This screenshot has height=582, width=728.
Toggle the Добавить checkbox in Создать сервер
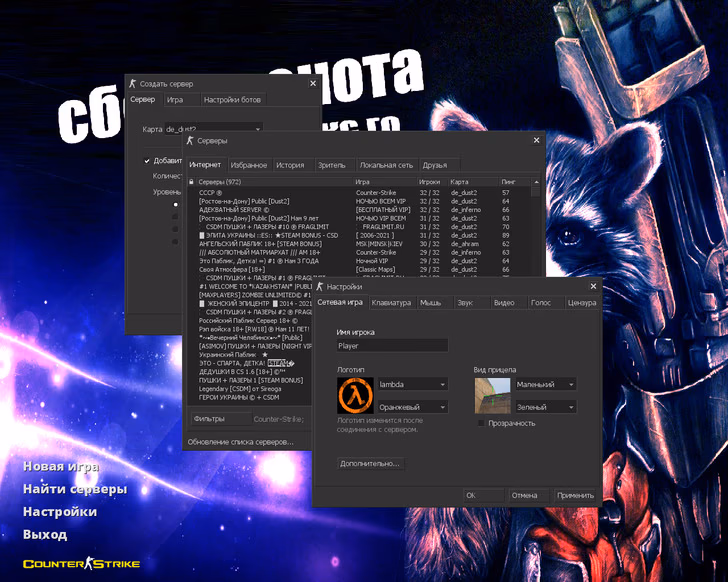[x=147, y=160]
